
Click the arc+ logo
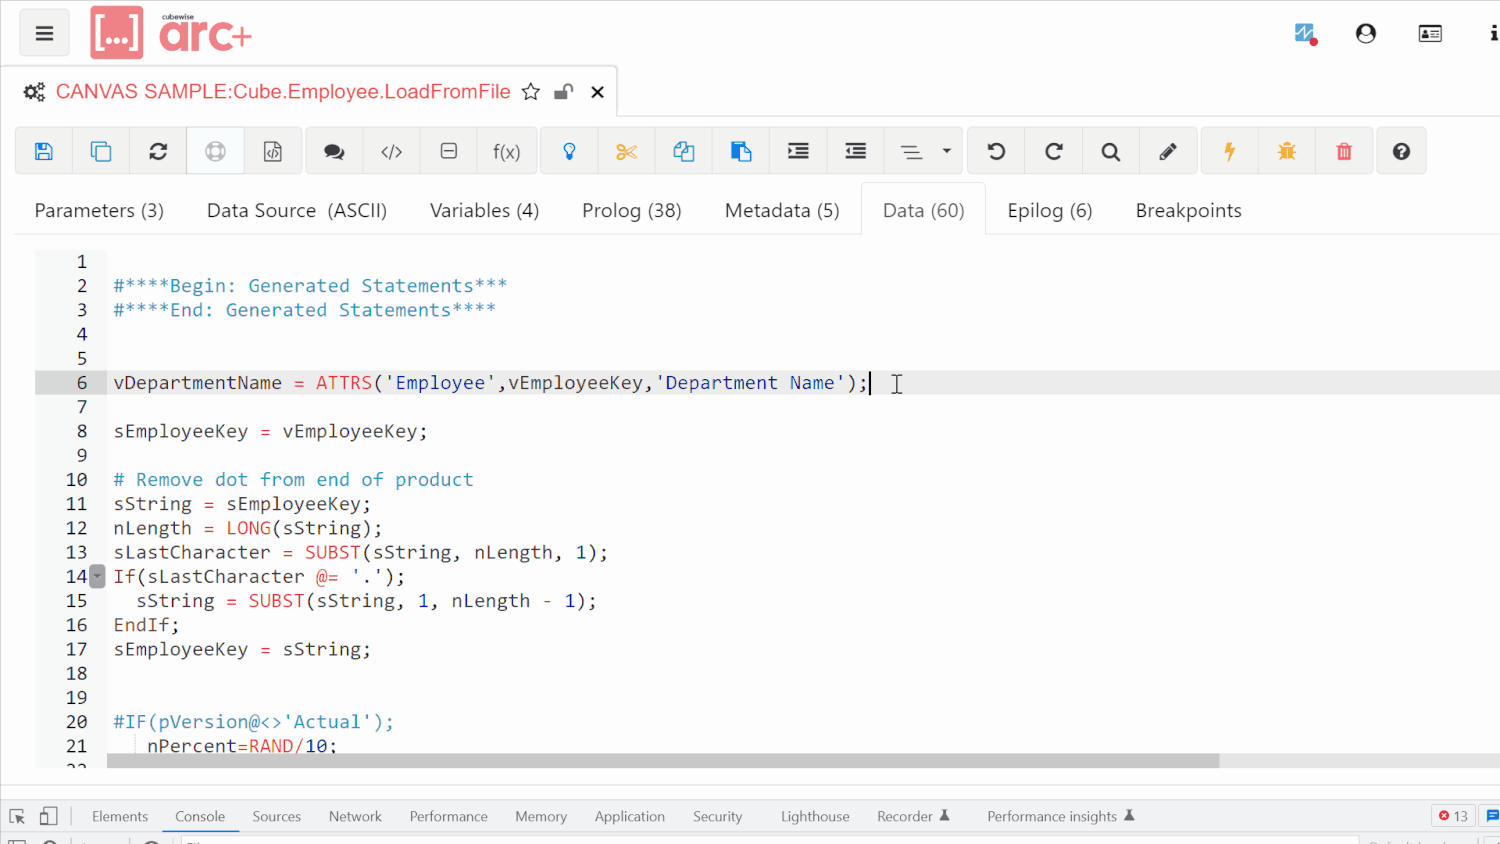click(x=170, y=32)
